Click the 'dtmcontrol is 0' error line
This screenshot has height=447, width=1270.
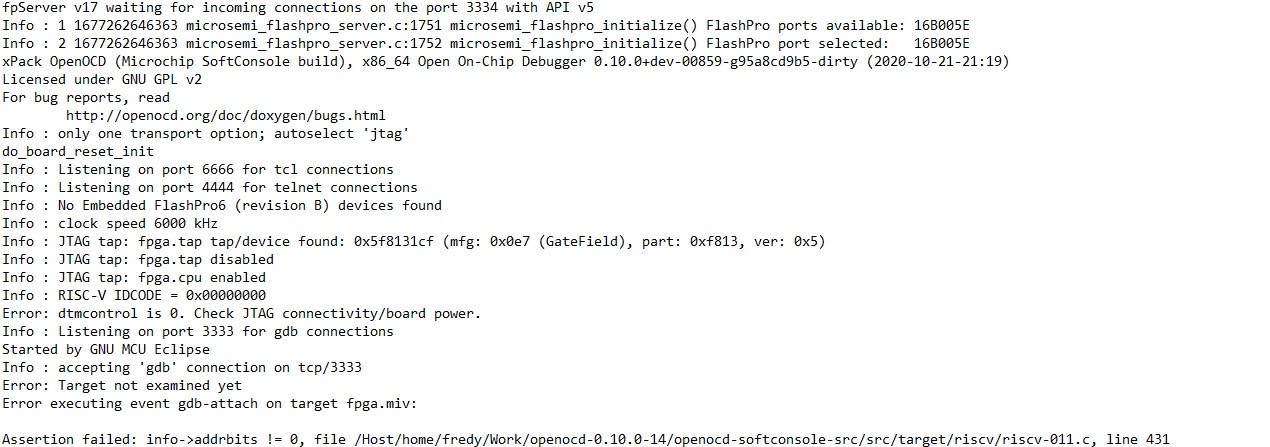click(242, 314)
